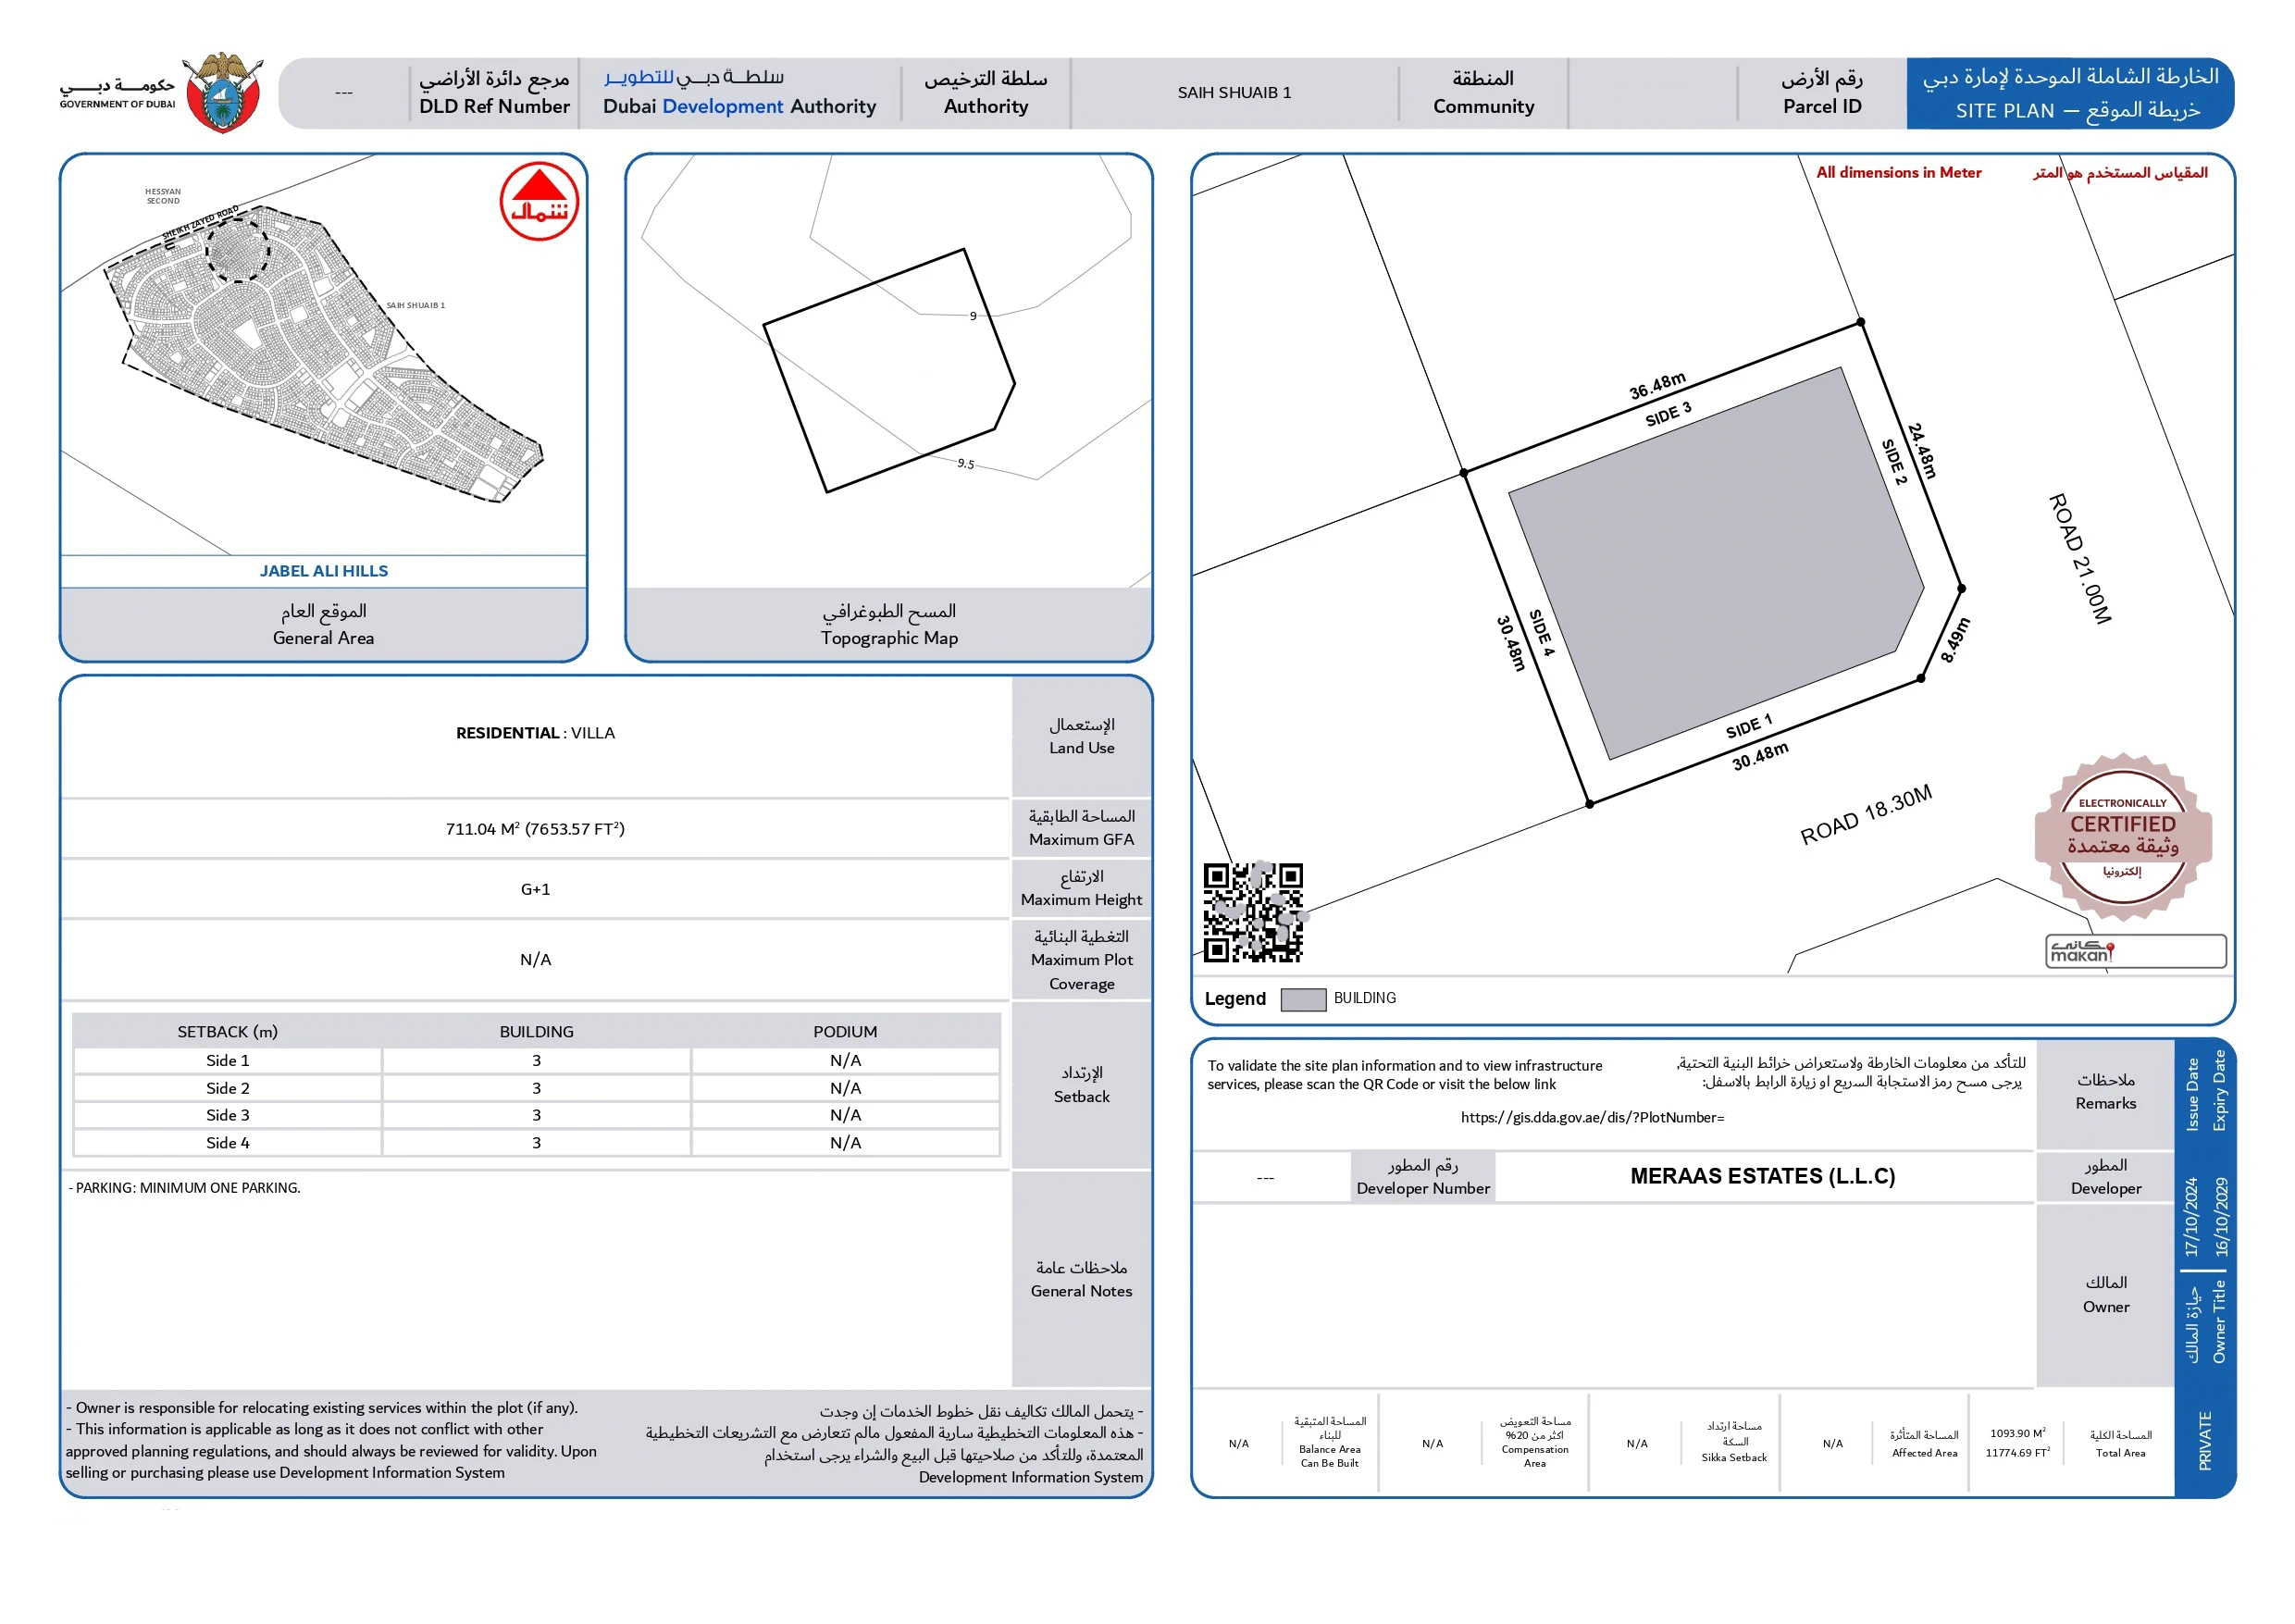Click the 'SIDE 4' plot edge label
Image resolution: width=2295 pixels, height=1624 pixels.
(x=1541, y=632)
